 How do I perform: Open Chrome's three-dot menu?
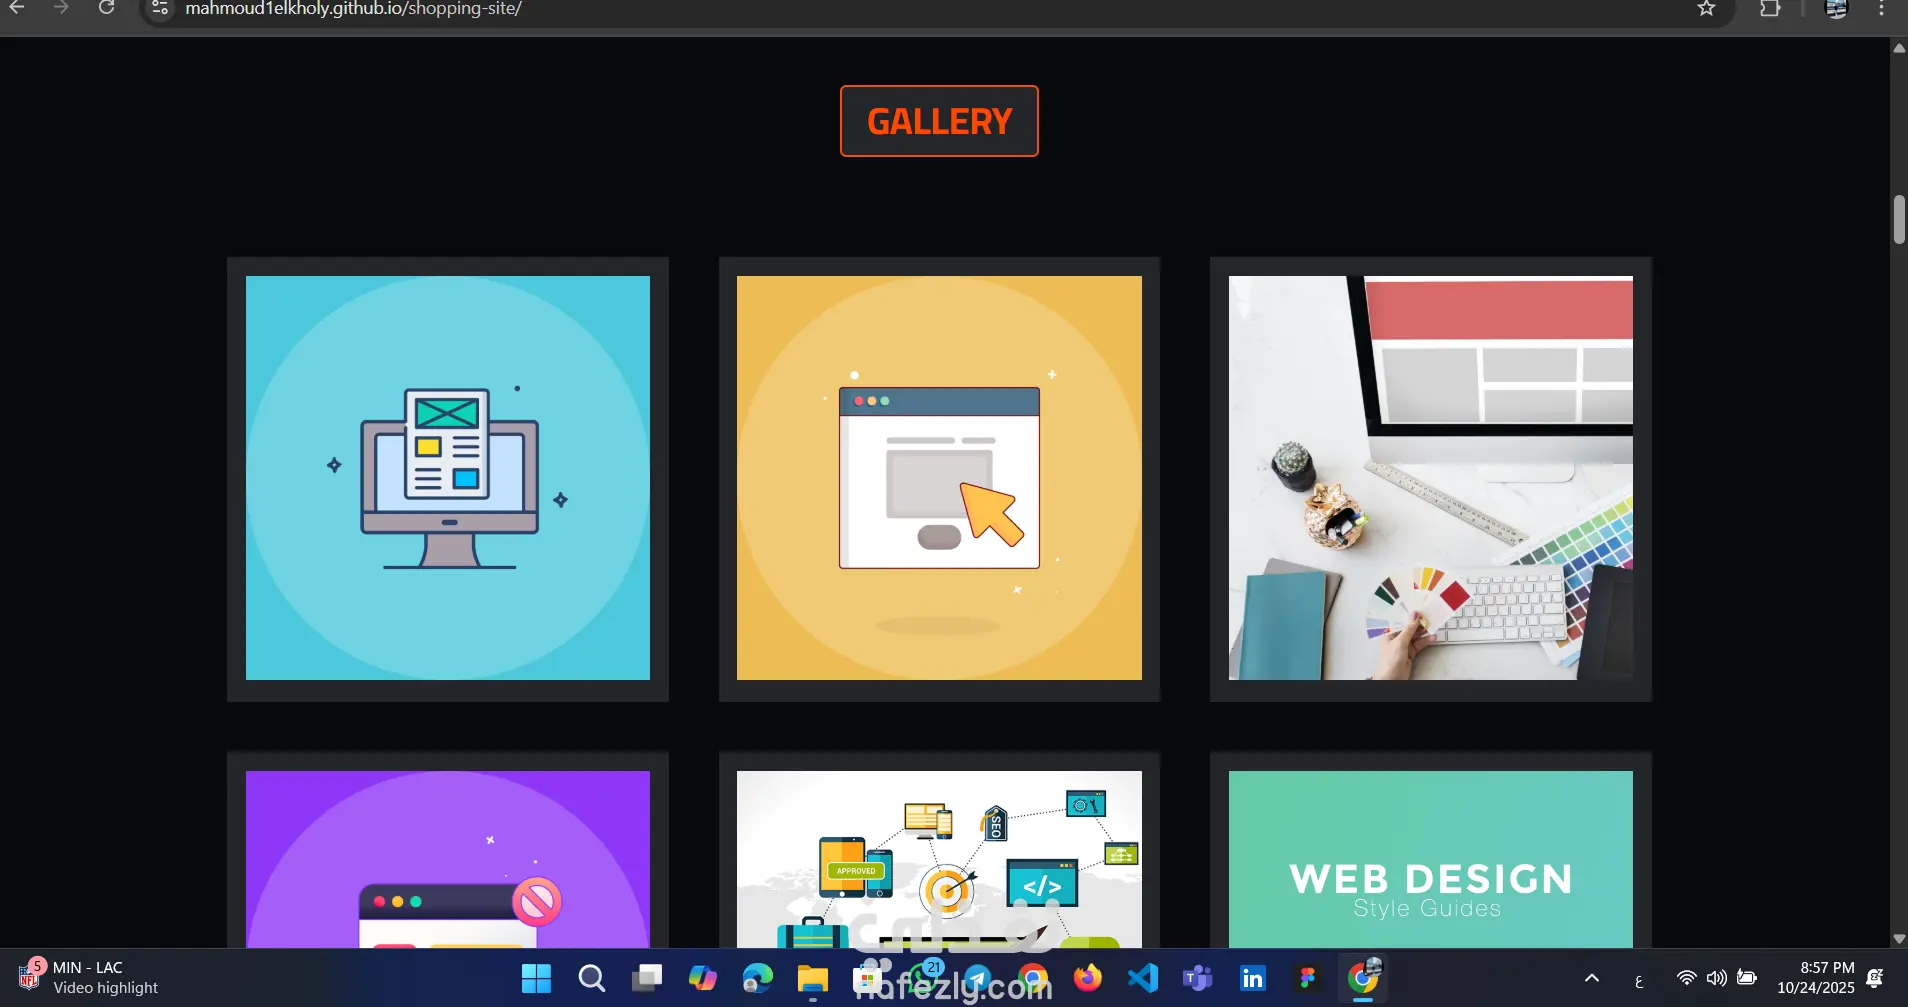[x=1881, y=8]
